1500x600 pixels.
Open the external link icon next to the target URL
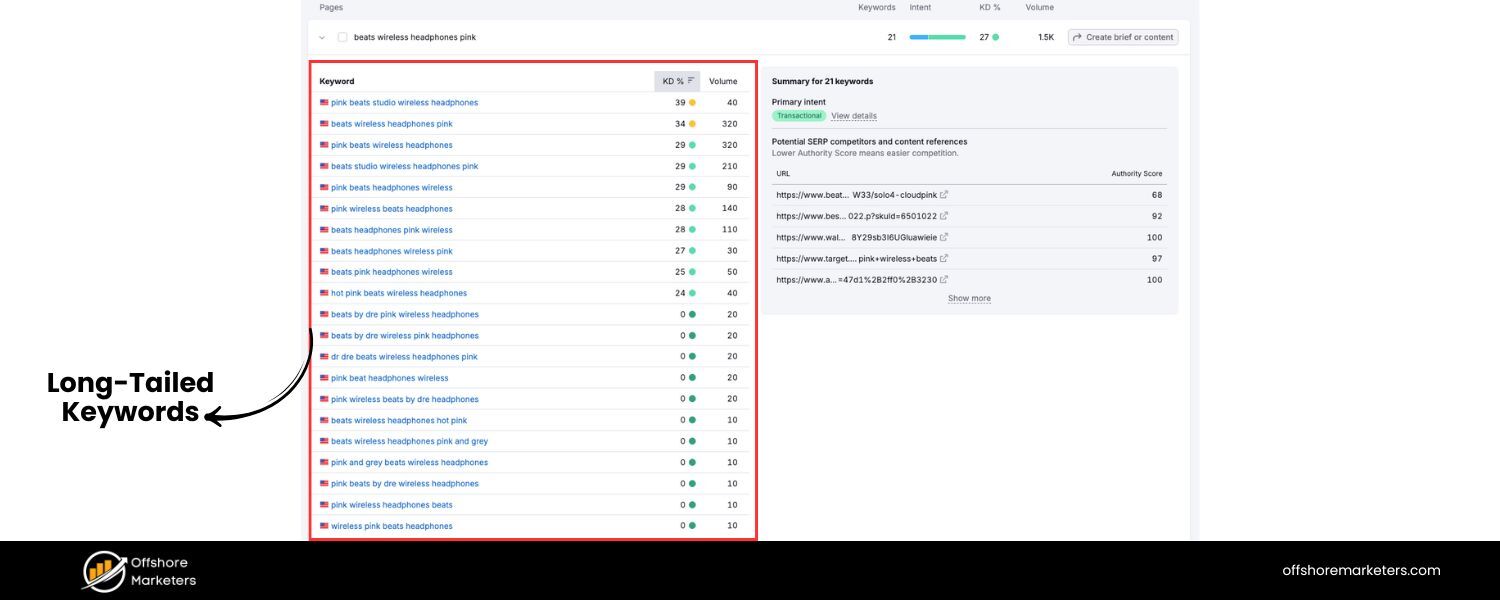[x=942, y=258]
